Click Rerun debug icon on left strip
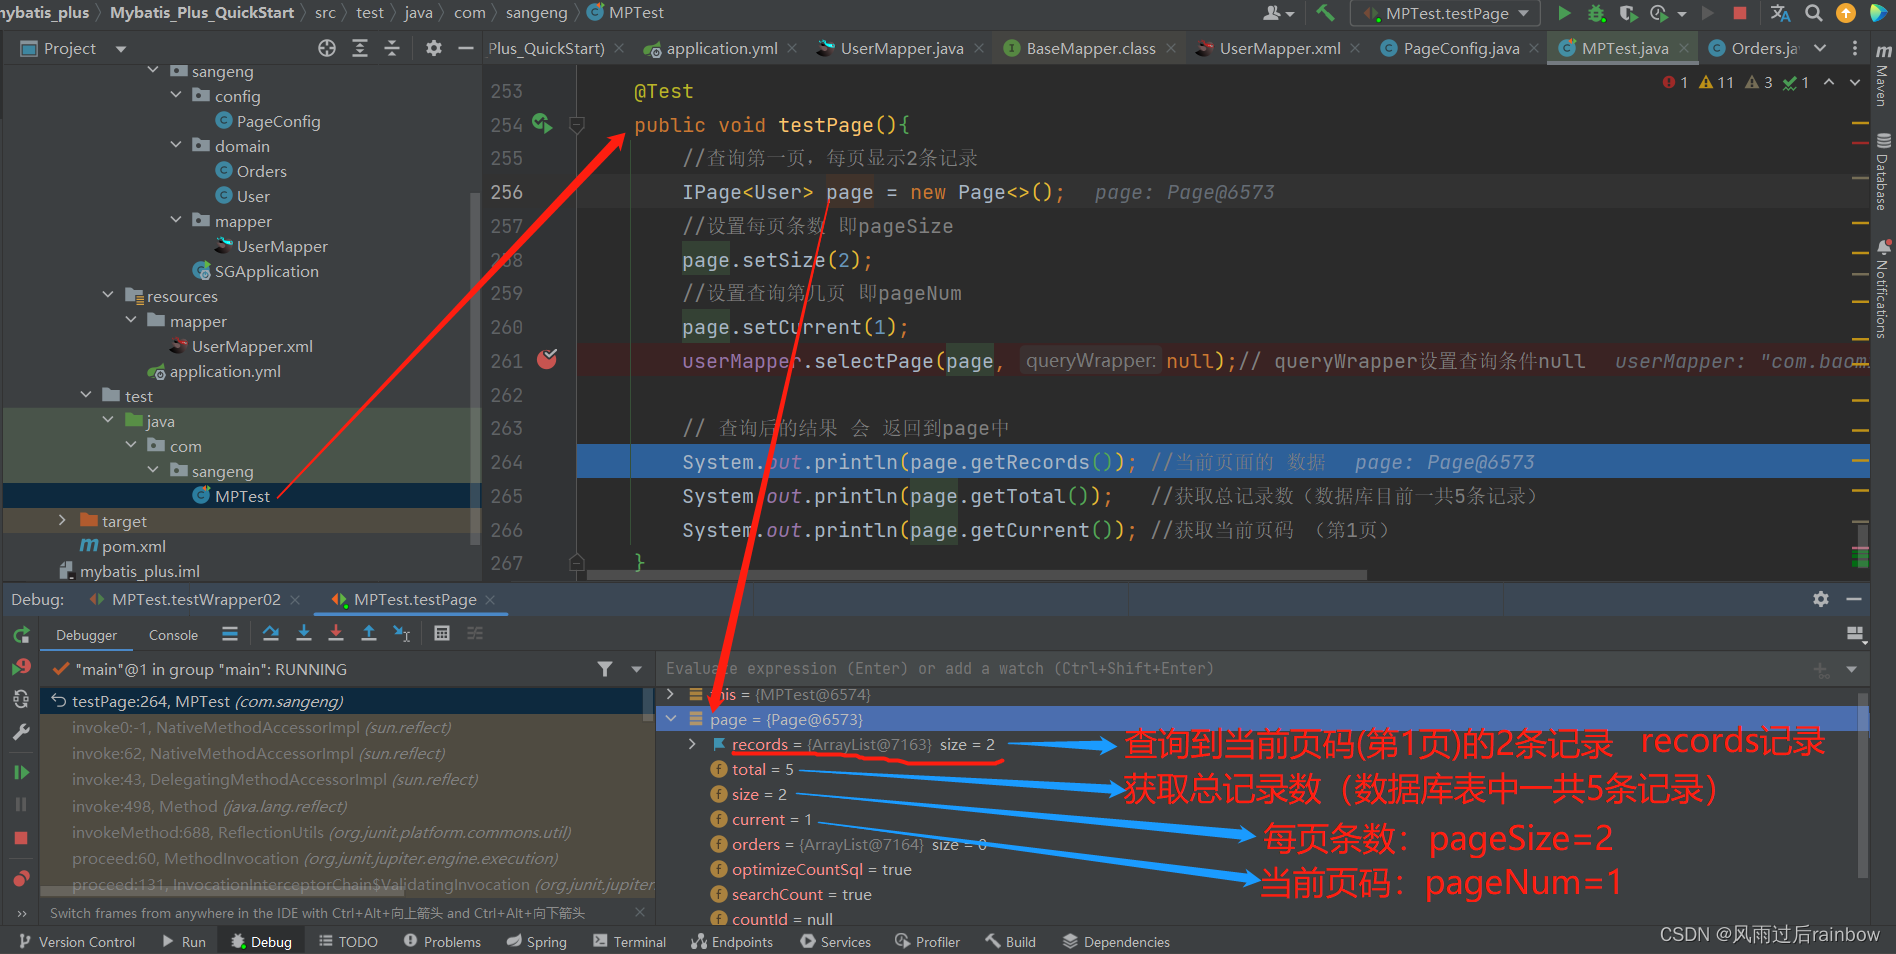The height and width of the screenshot is (954, 1896). 21,635
